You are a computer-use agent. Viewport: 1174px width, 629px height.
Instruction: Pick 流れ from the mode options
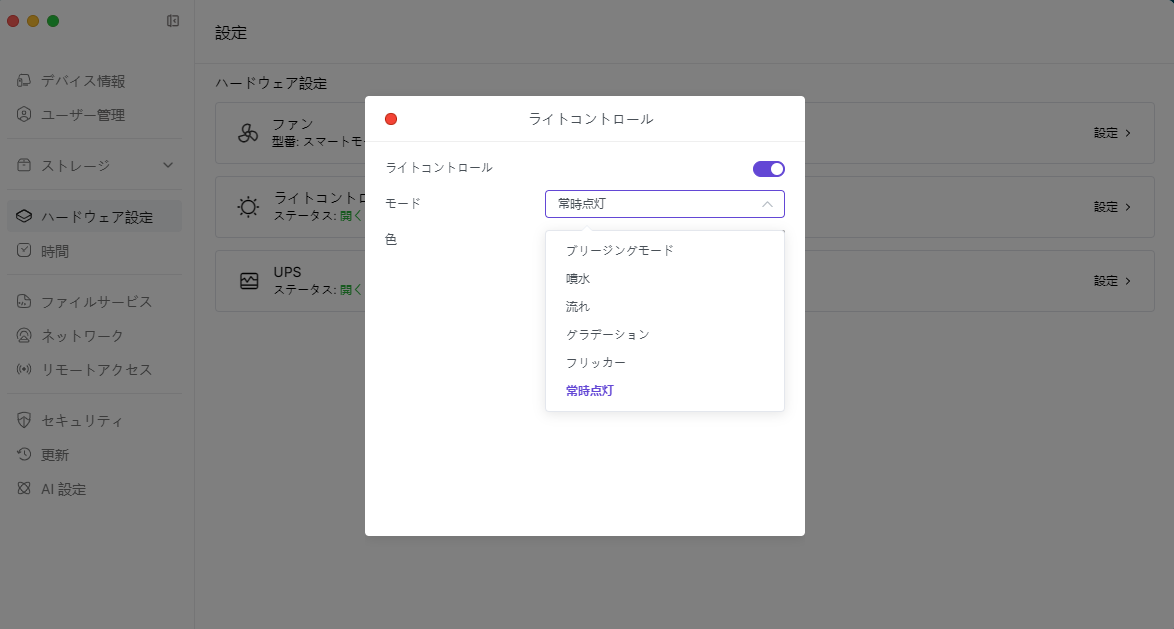[x=578, y=306]
